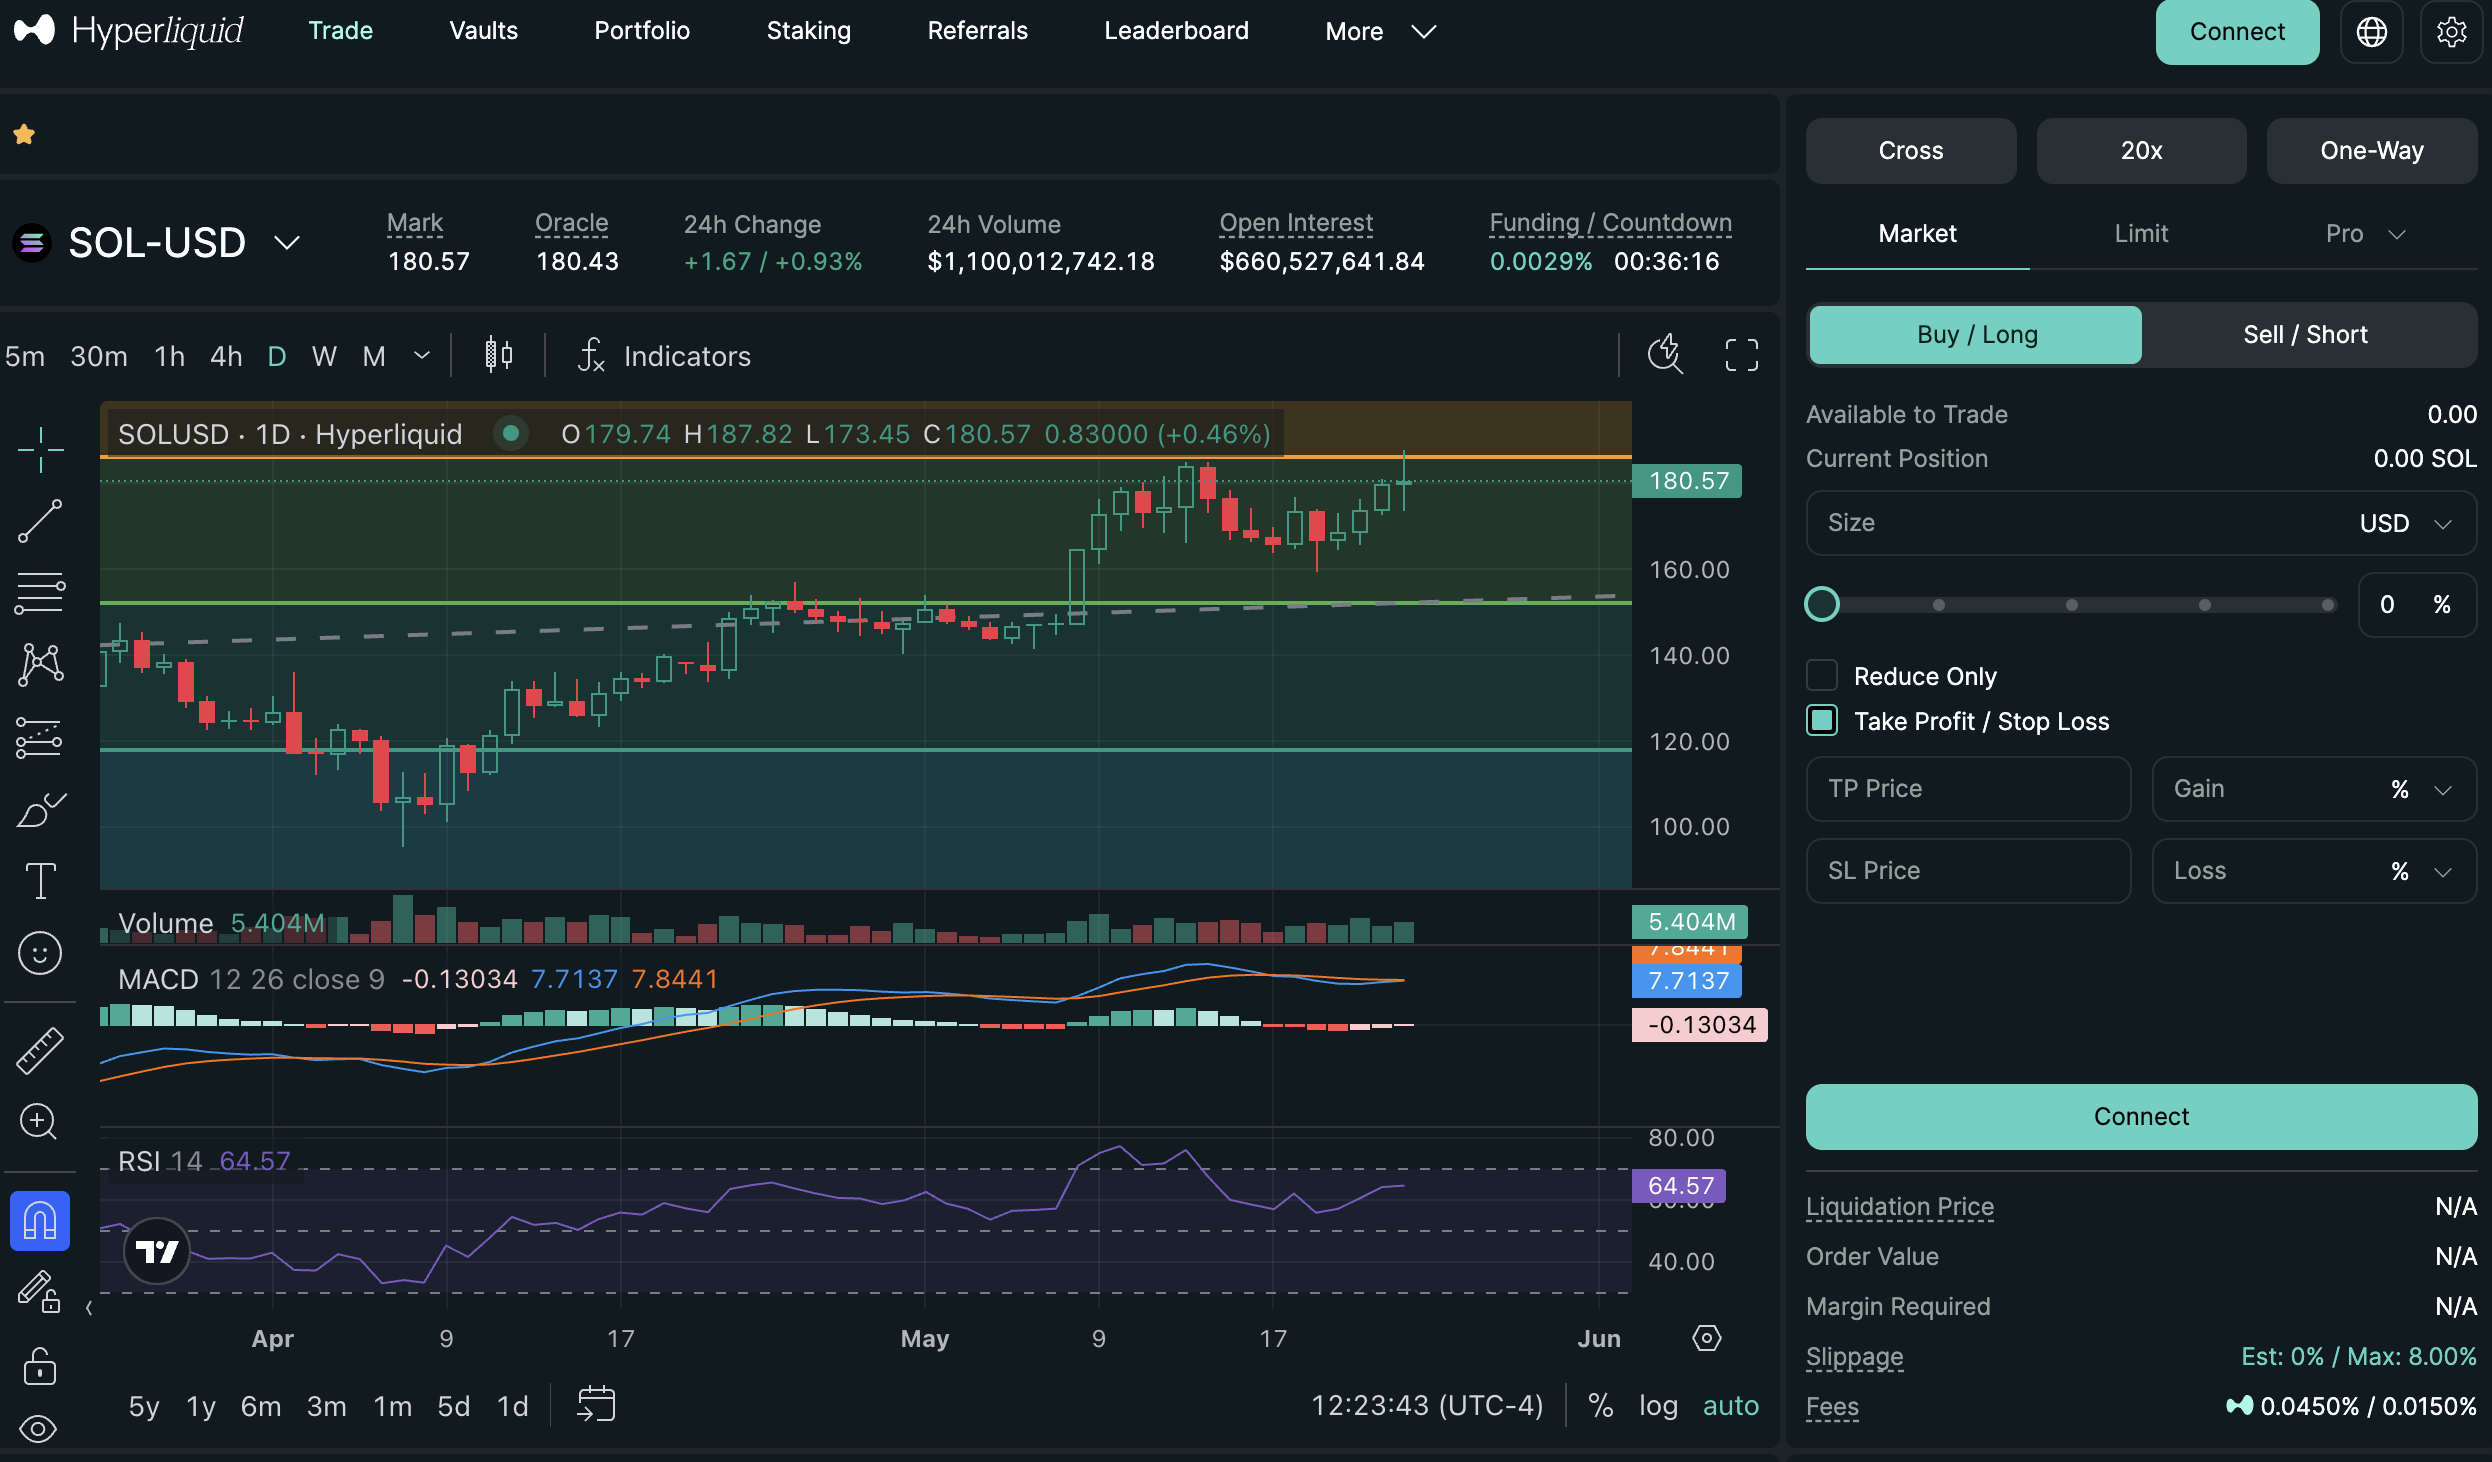Screen dimensions: 2492x1462
Task: Toggle lock all drawings
Action: pyautogui.click(x=40, y=1365)
